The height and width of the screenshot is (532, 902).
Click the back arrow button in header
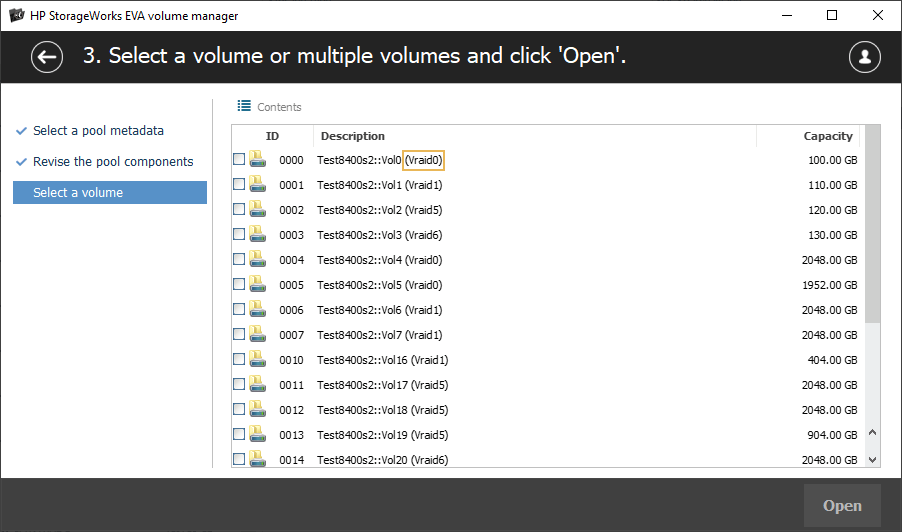[x=47, y=57]
